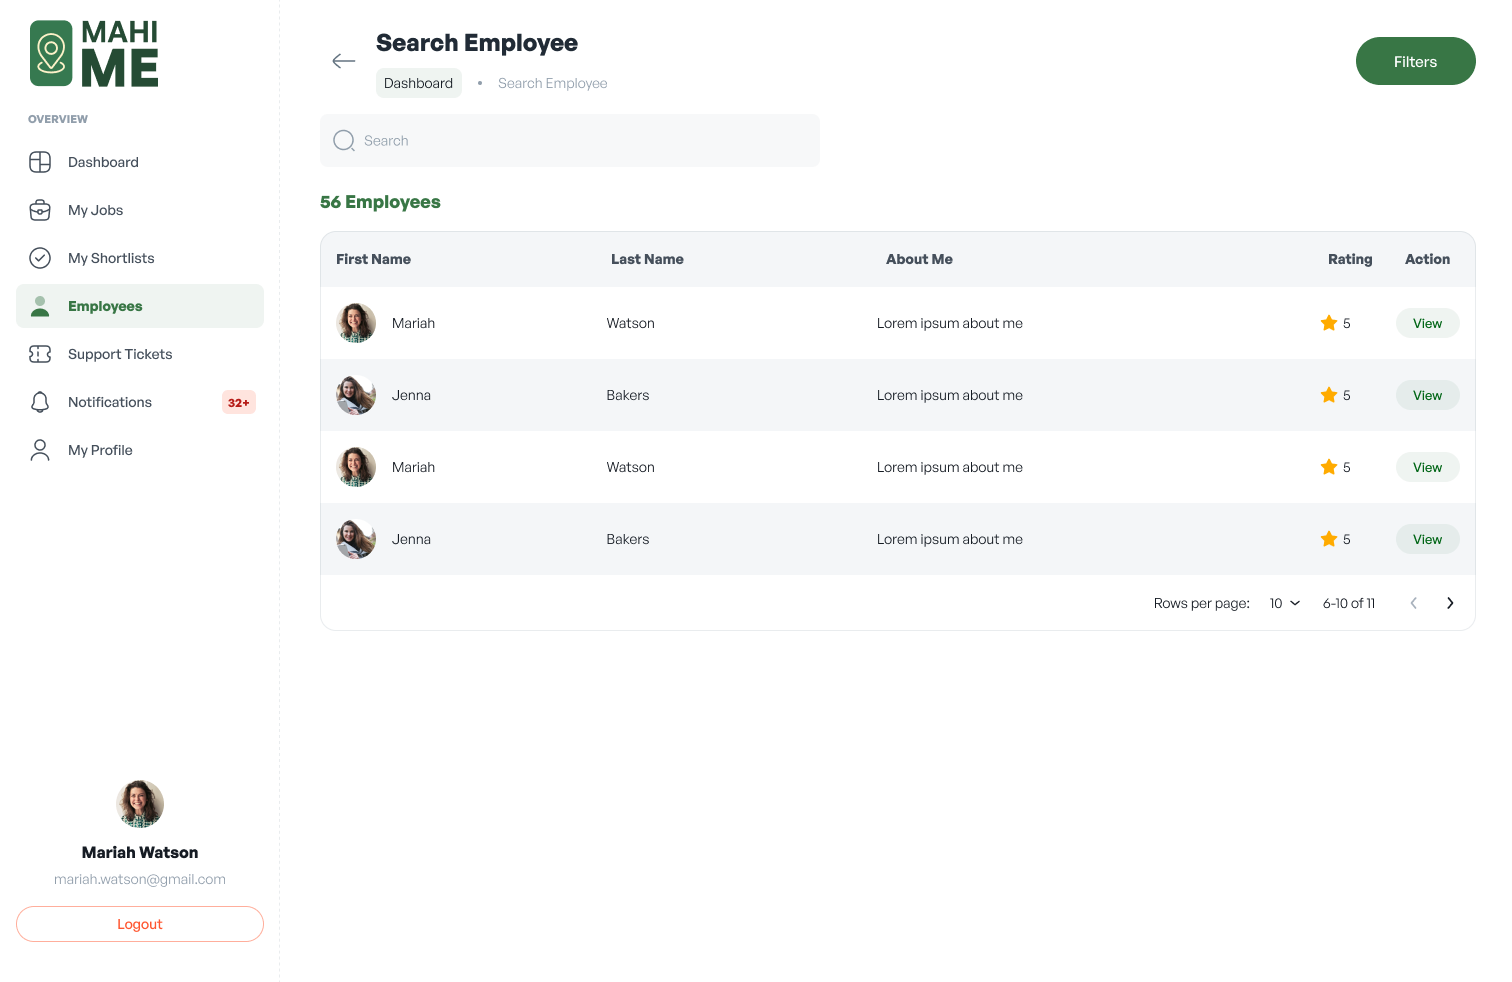This screenshot has height=982, width=1512.
Task: Open the Dashboard menu item
Action: (x=140, y=162)
